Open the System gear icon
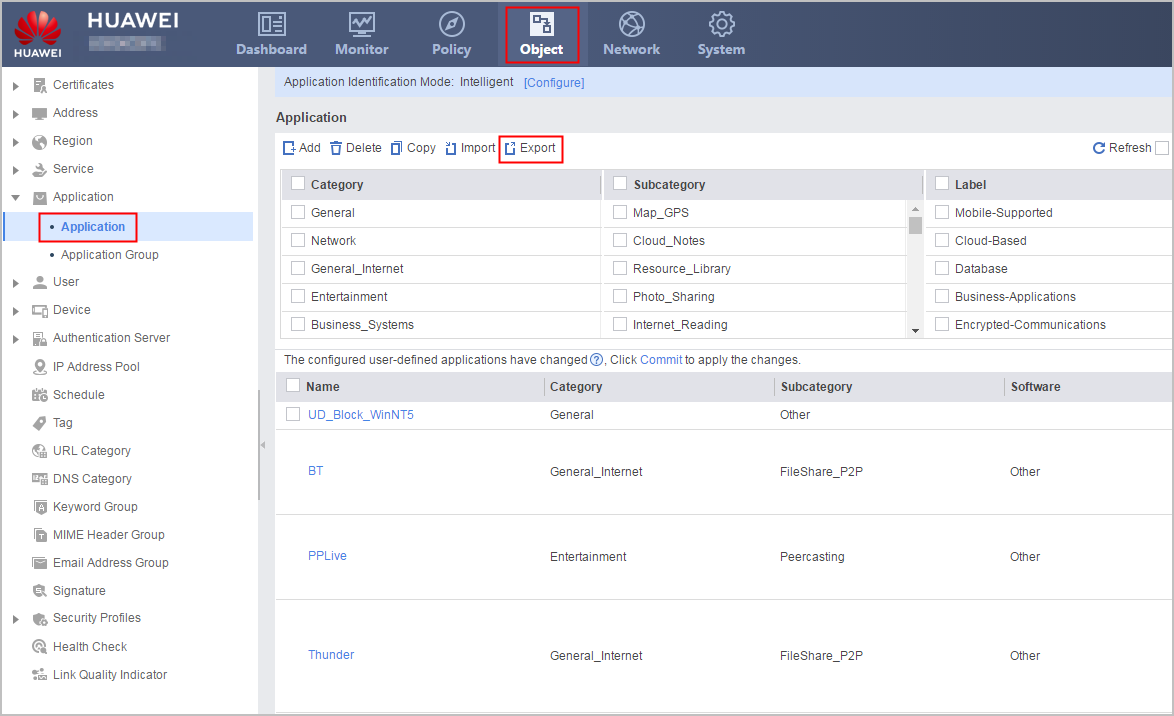This screenshot has width=1174, height=716. [722, 25]
